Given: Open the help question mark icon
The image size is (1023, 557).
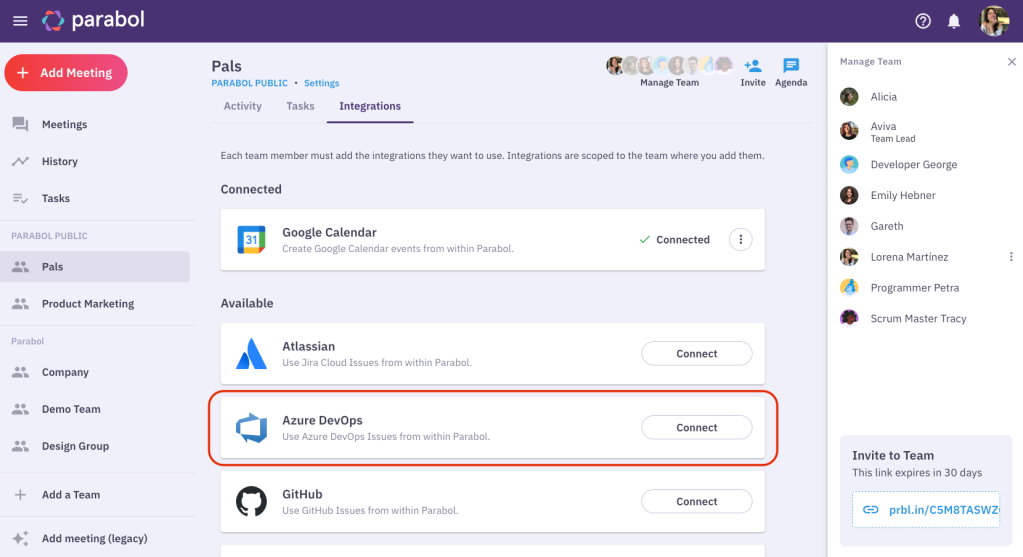Looking at the screenshot, I should [x=923, y=21].
